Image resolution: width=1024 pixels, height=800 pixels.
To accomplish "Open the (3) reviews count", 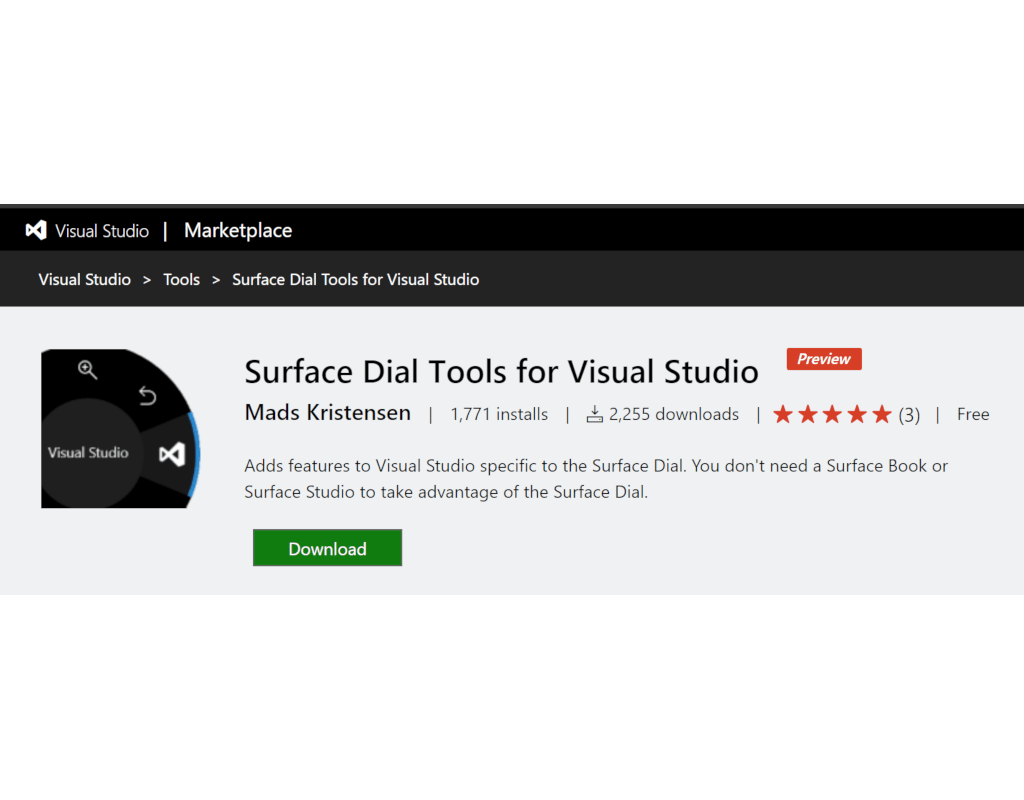I will click(909, 415).
